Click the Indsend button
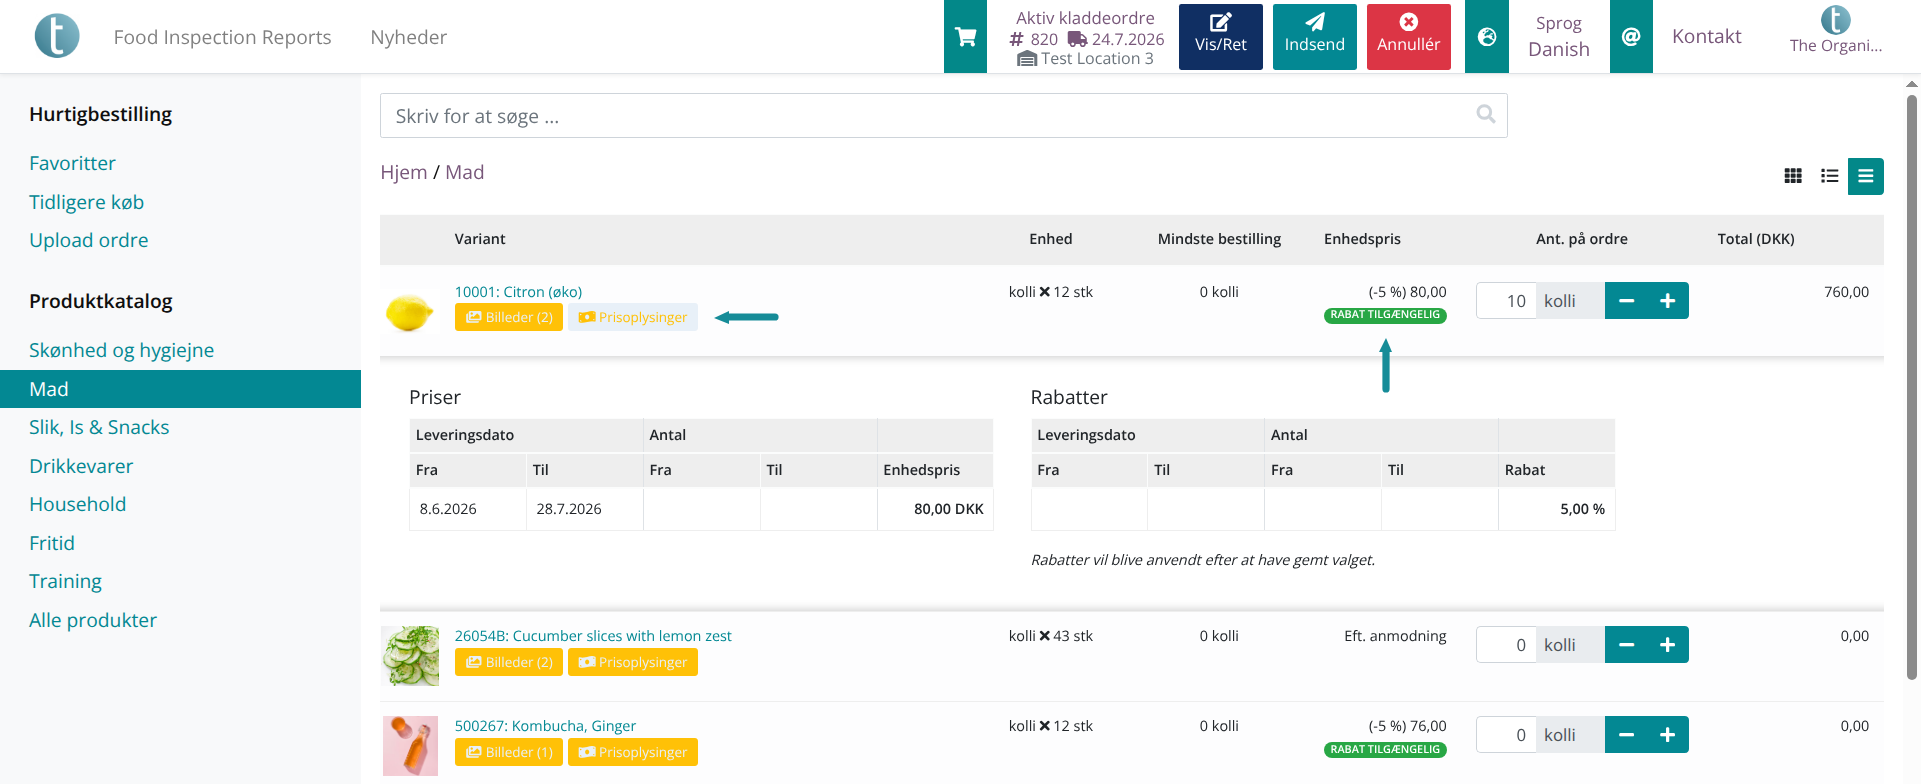This screenshot has width=1921, height=784. click(1314, 37)
